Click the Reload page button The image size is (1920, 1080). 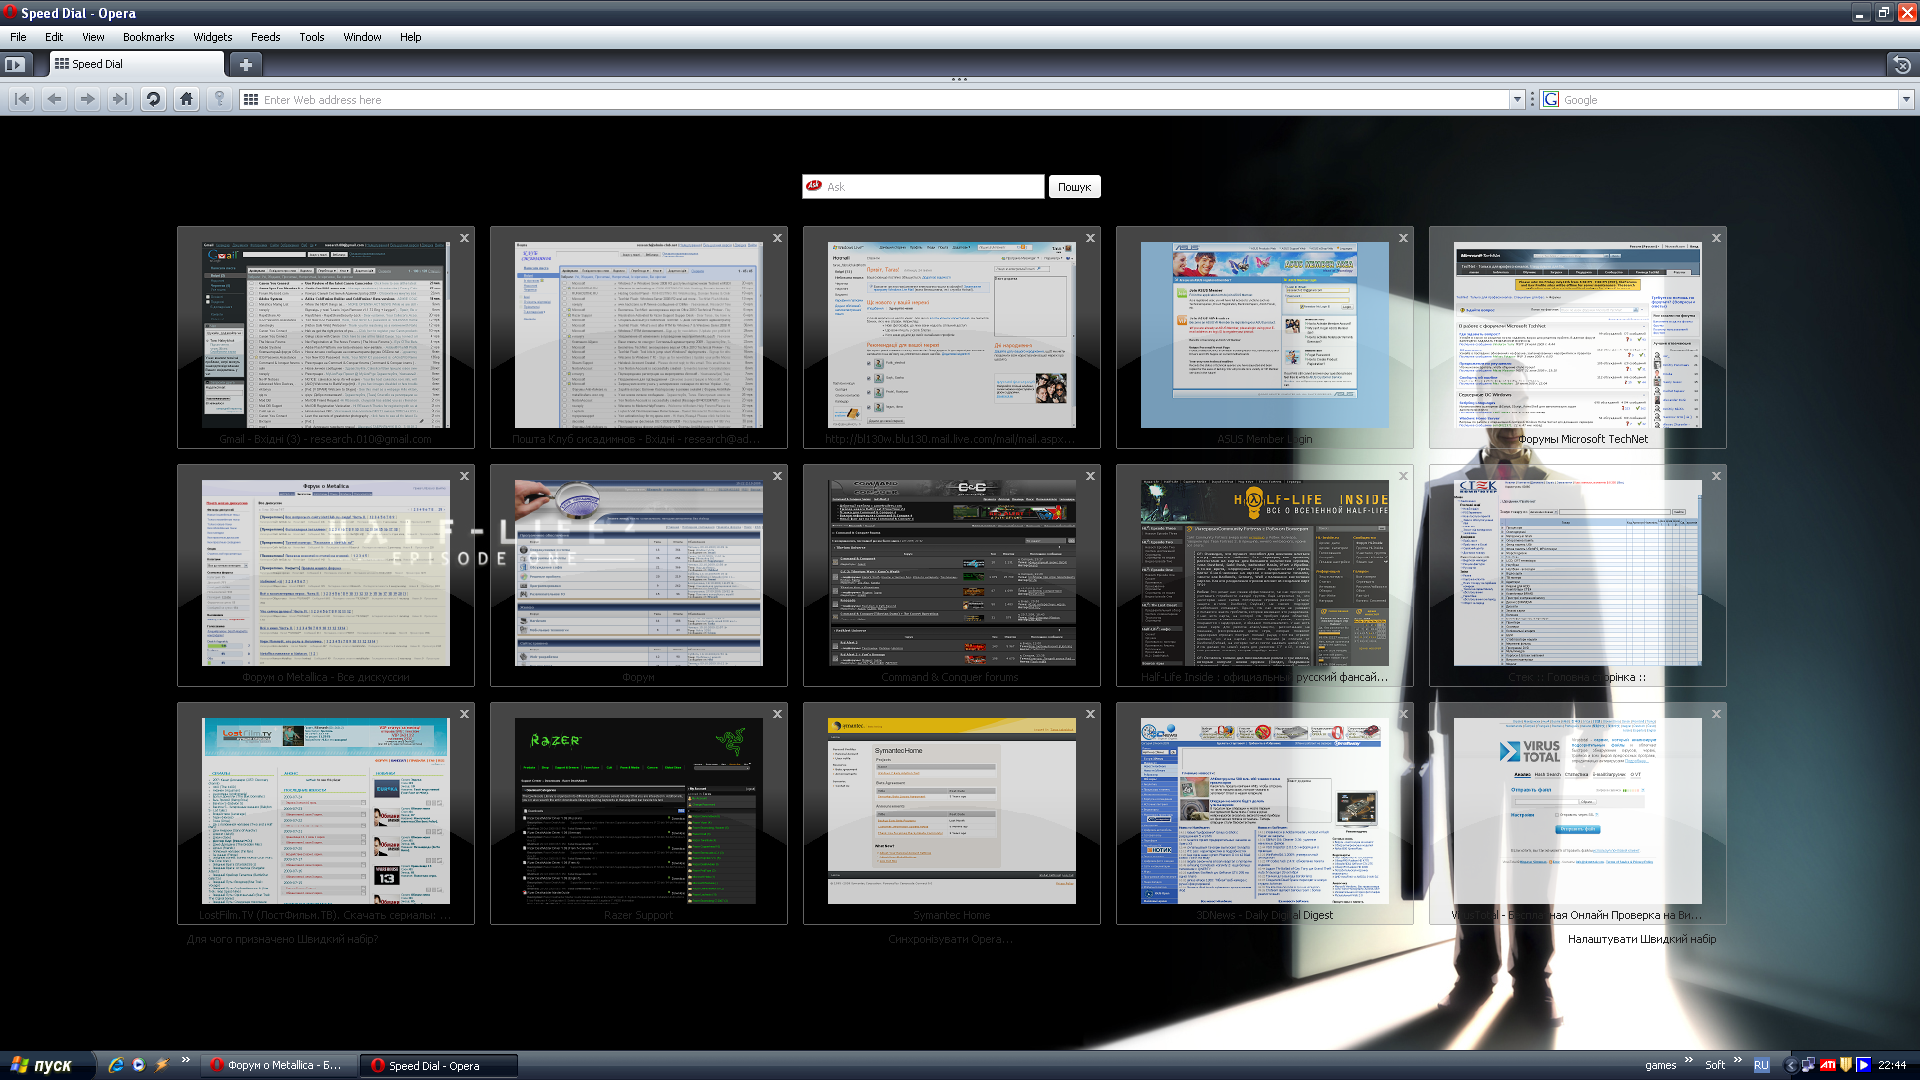(x=153, y=99)
